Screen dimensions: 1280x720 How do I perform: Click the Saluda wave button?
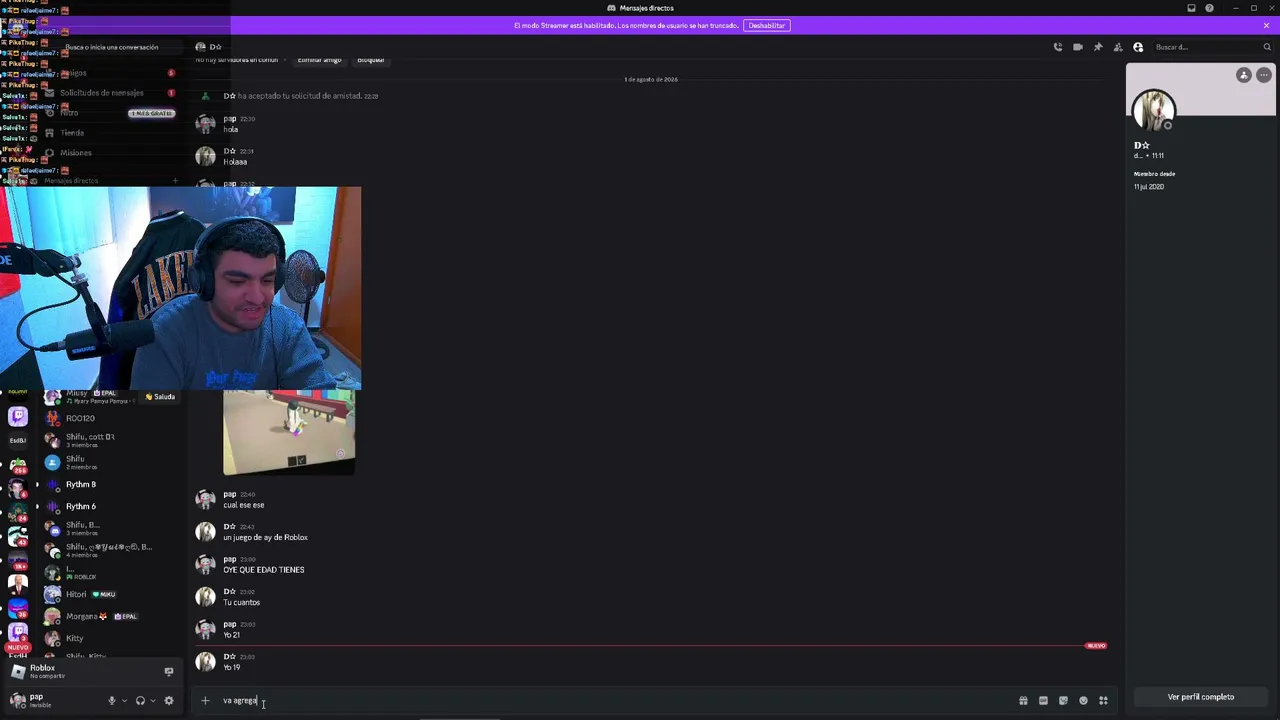click(160, 397)
